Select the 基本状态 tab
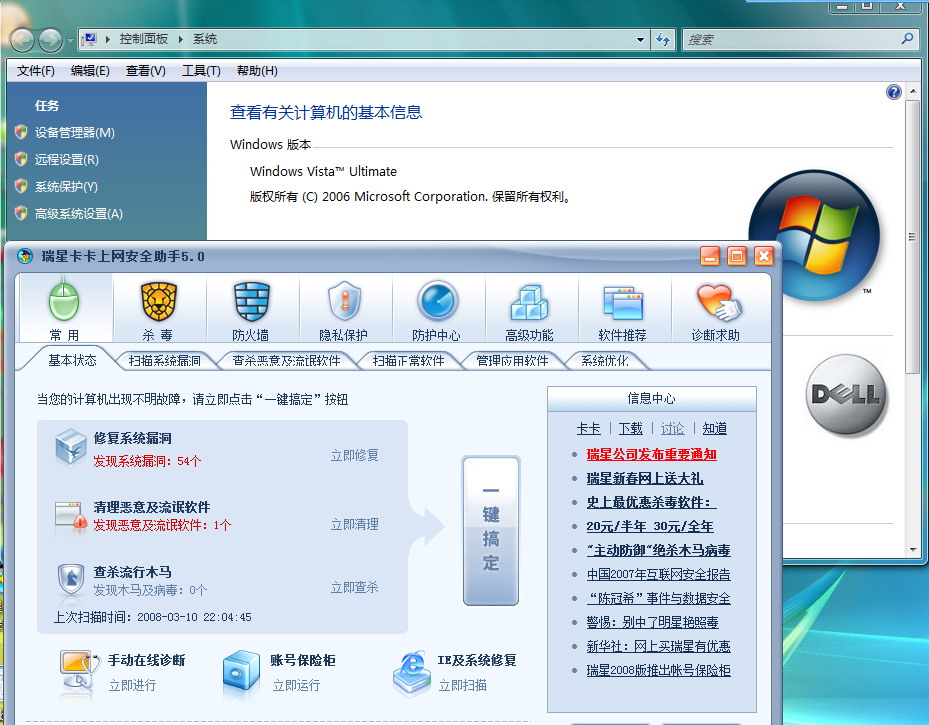929x725 pixels. click(x=72, y=360)
